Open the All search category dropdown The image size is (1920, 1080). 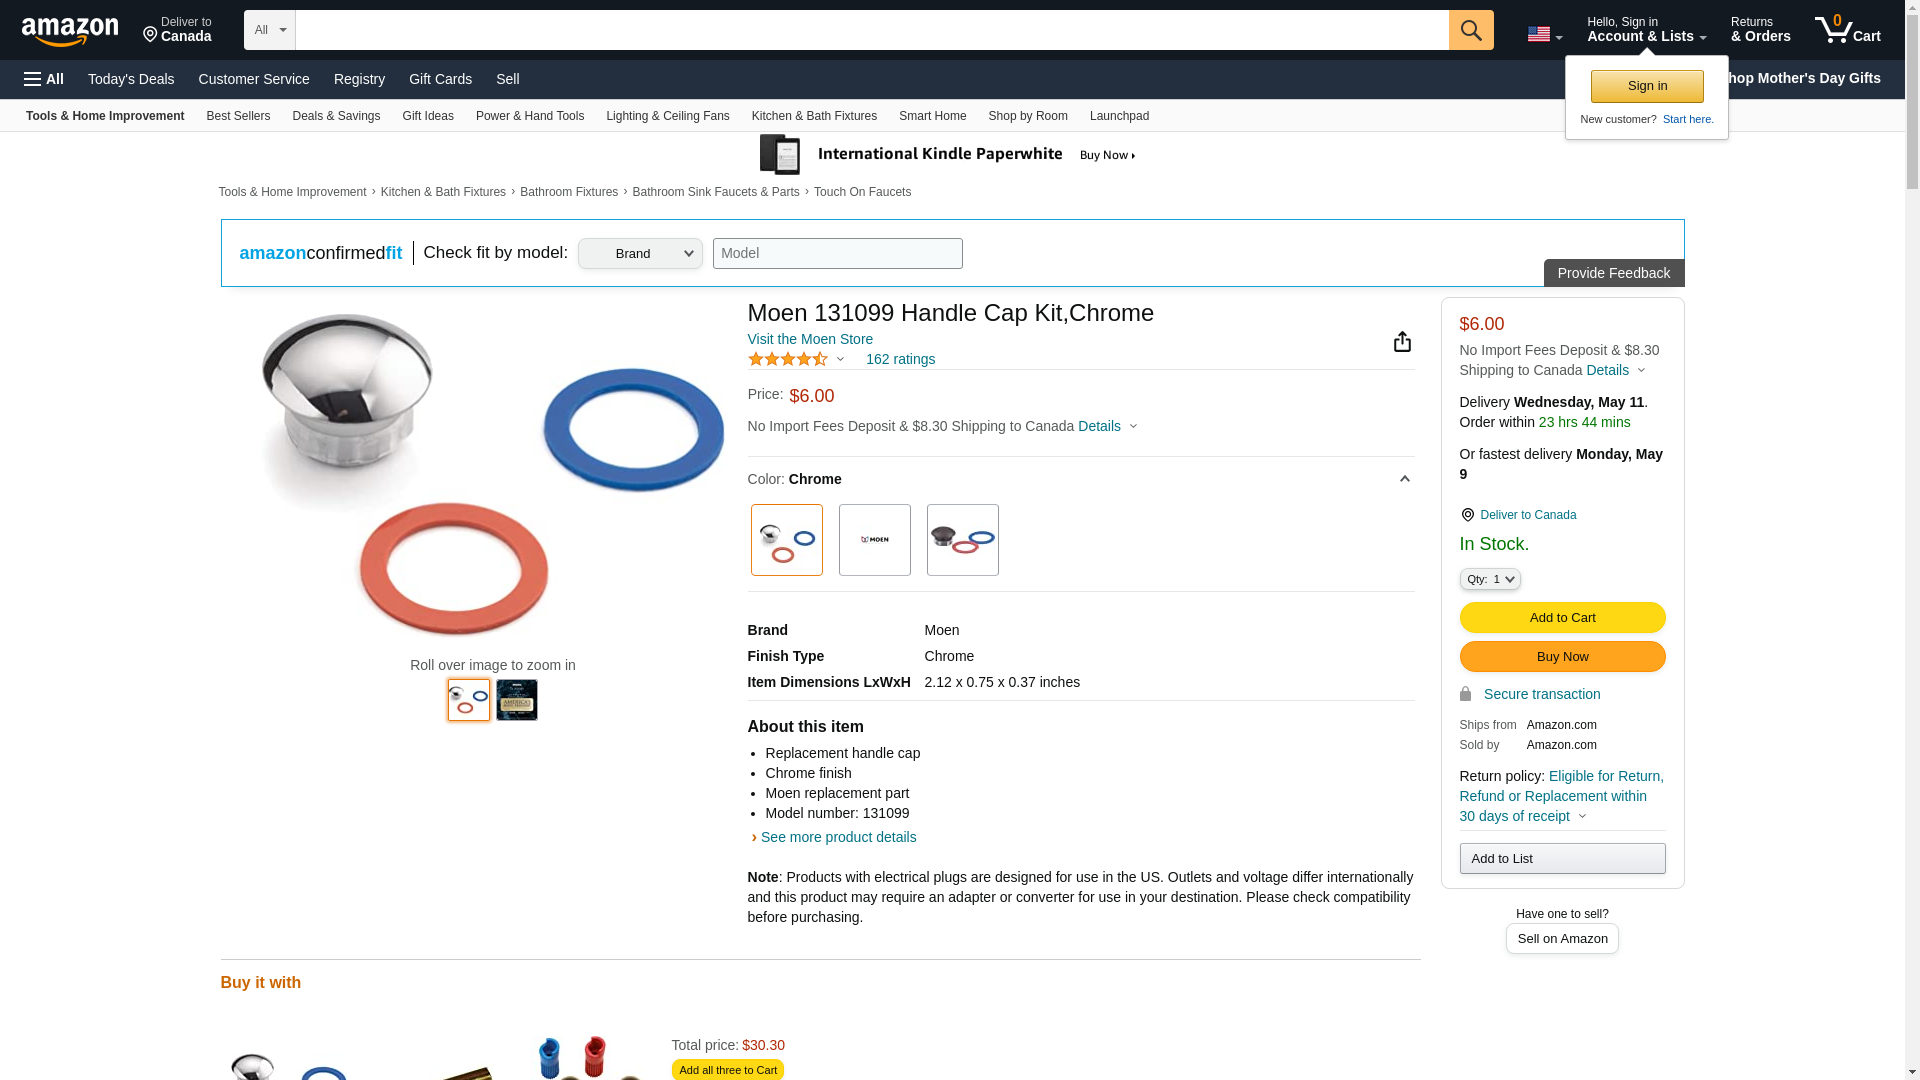(269, 30)
